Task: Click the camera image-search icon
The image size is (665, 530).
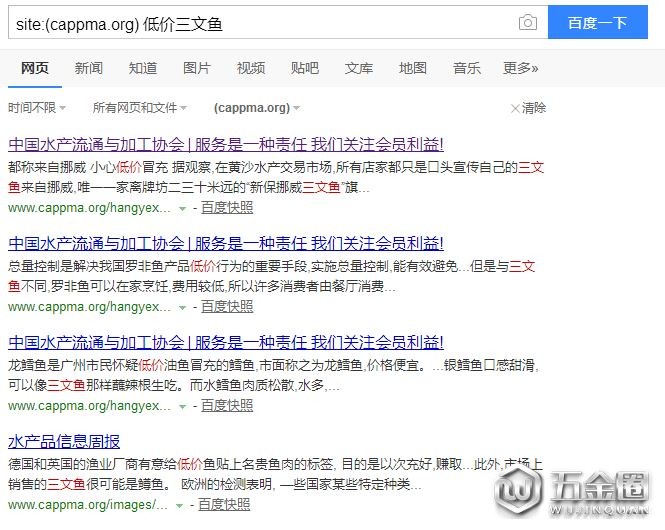Action: pos(528,22)
